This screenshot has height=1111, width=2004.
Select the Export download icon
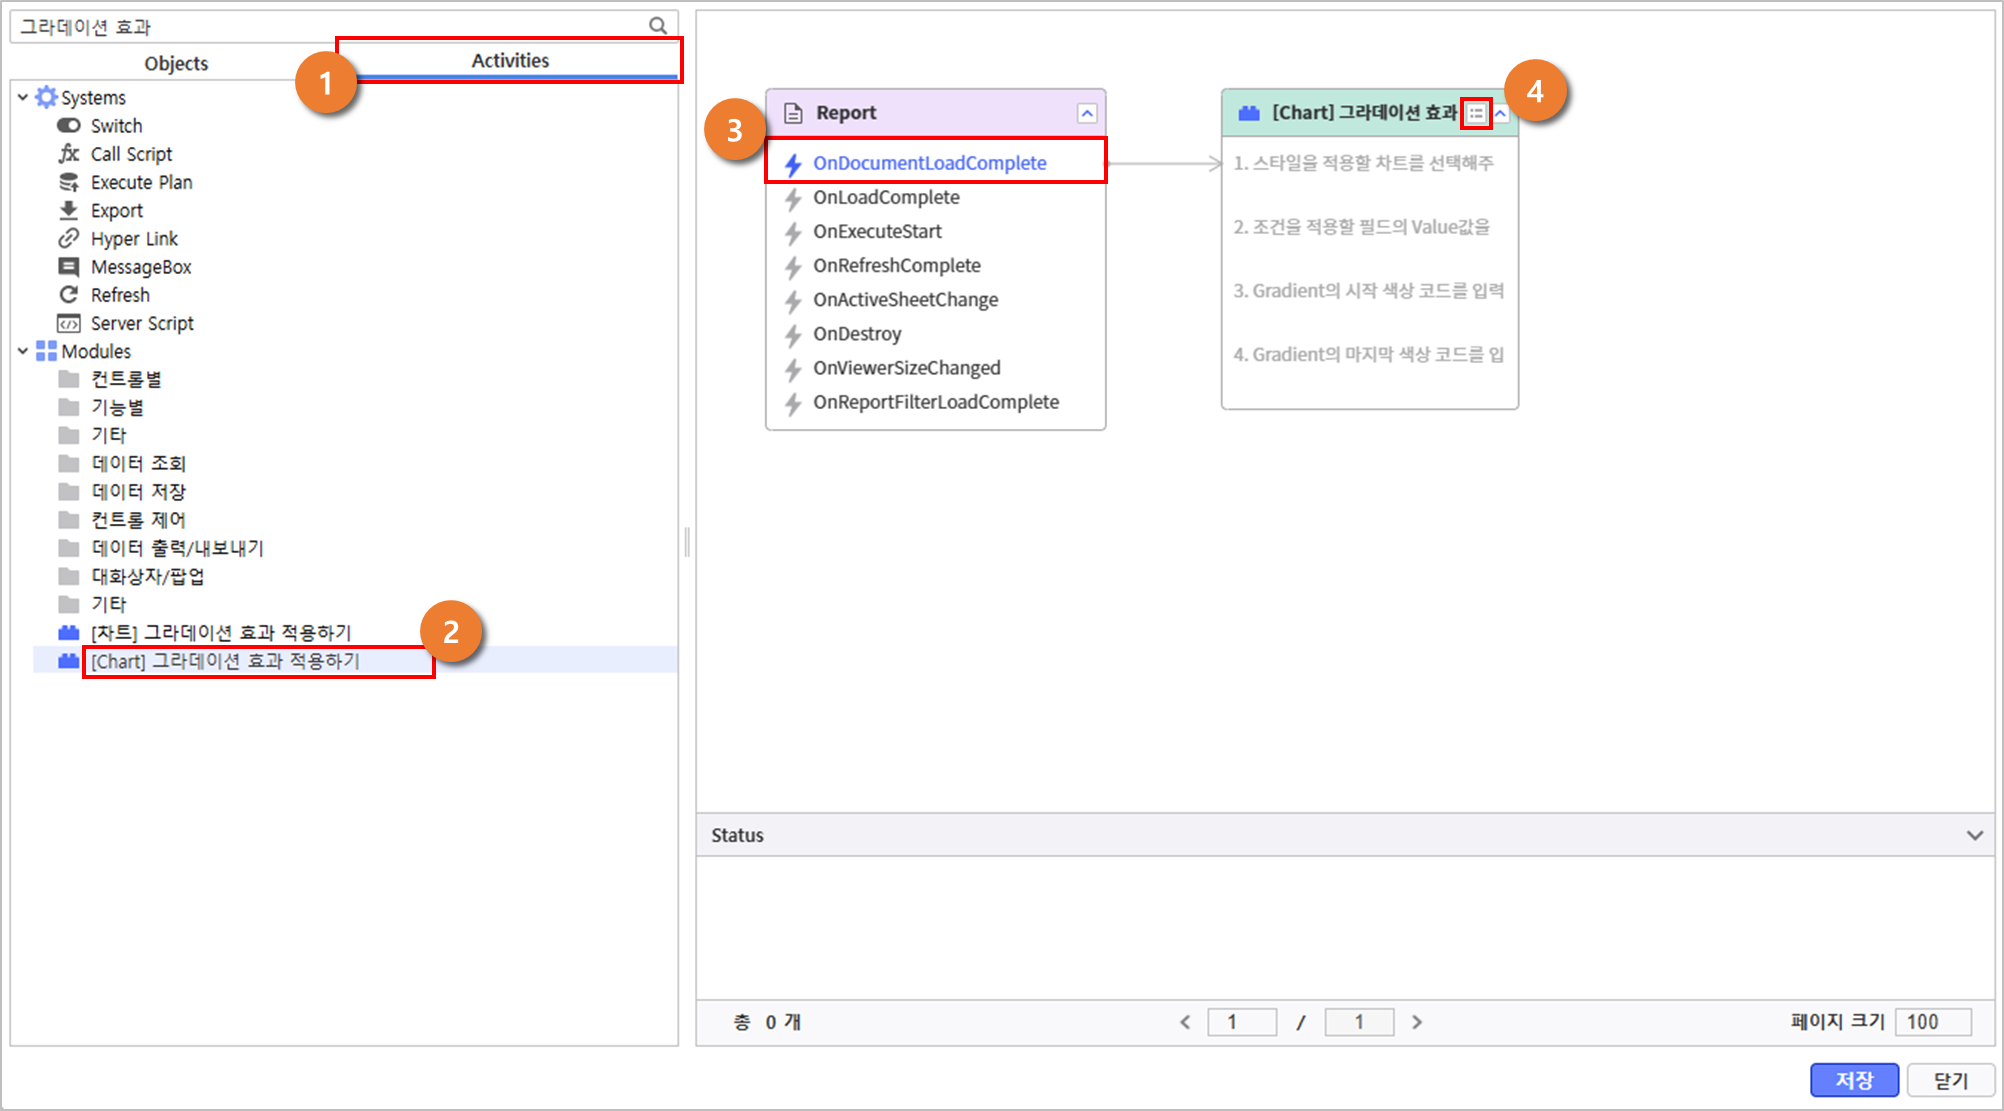tap(69, 210)
